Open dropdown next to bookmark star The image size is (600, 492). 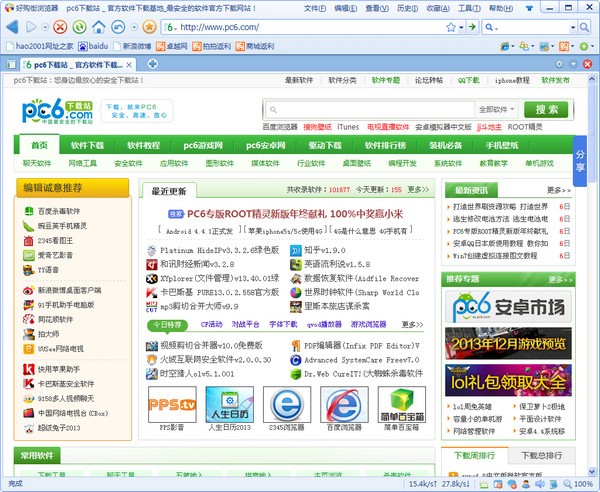click(x=461, y=28)
